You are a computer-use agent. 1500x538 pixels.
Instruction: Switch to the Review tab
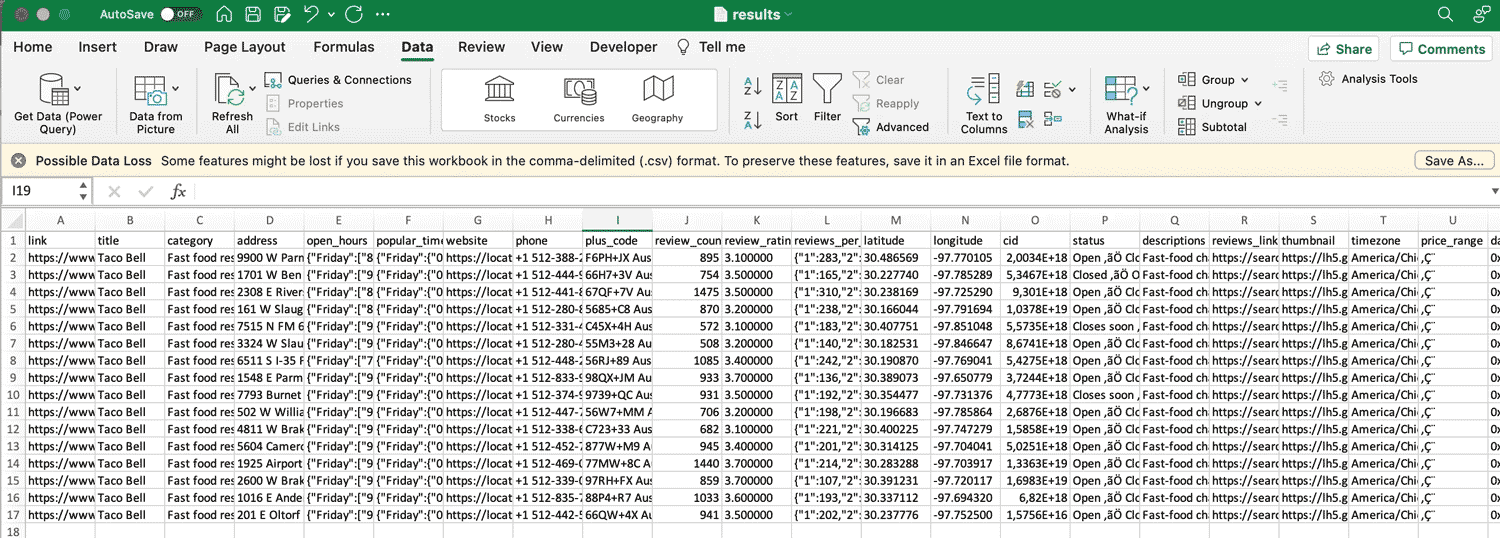click(482, 47)
